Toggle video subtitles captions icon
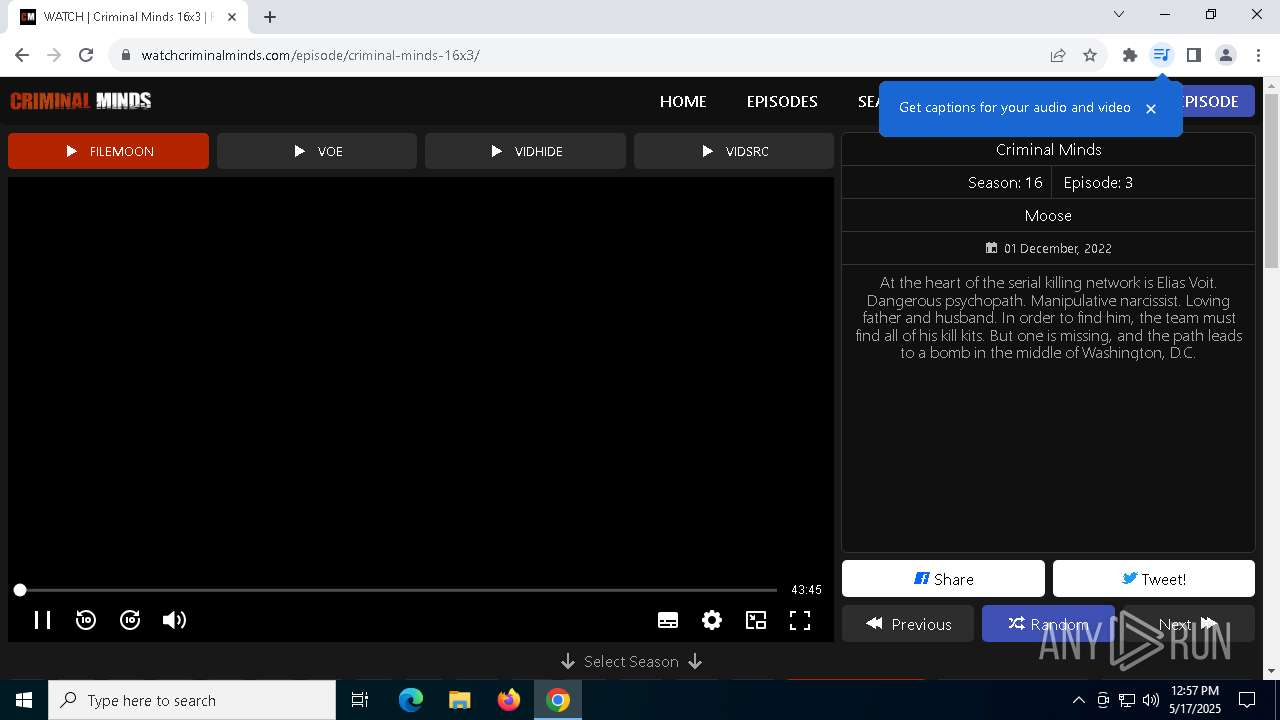The width and height of the screenshot is (1280, 720). tap(668, 620)
